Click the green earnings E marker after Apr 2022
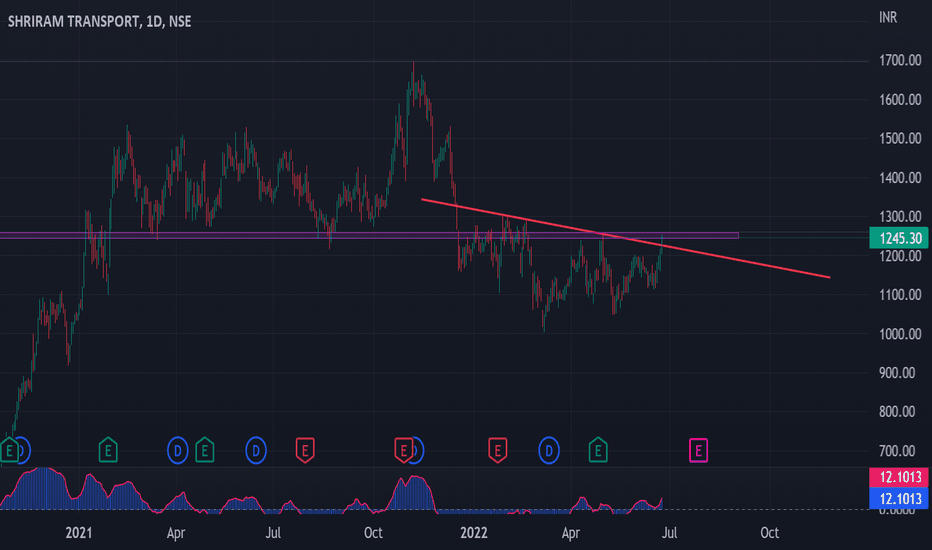The width and height of the screenshot is (932, 550). tap(598, 450)
